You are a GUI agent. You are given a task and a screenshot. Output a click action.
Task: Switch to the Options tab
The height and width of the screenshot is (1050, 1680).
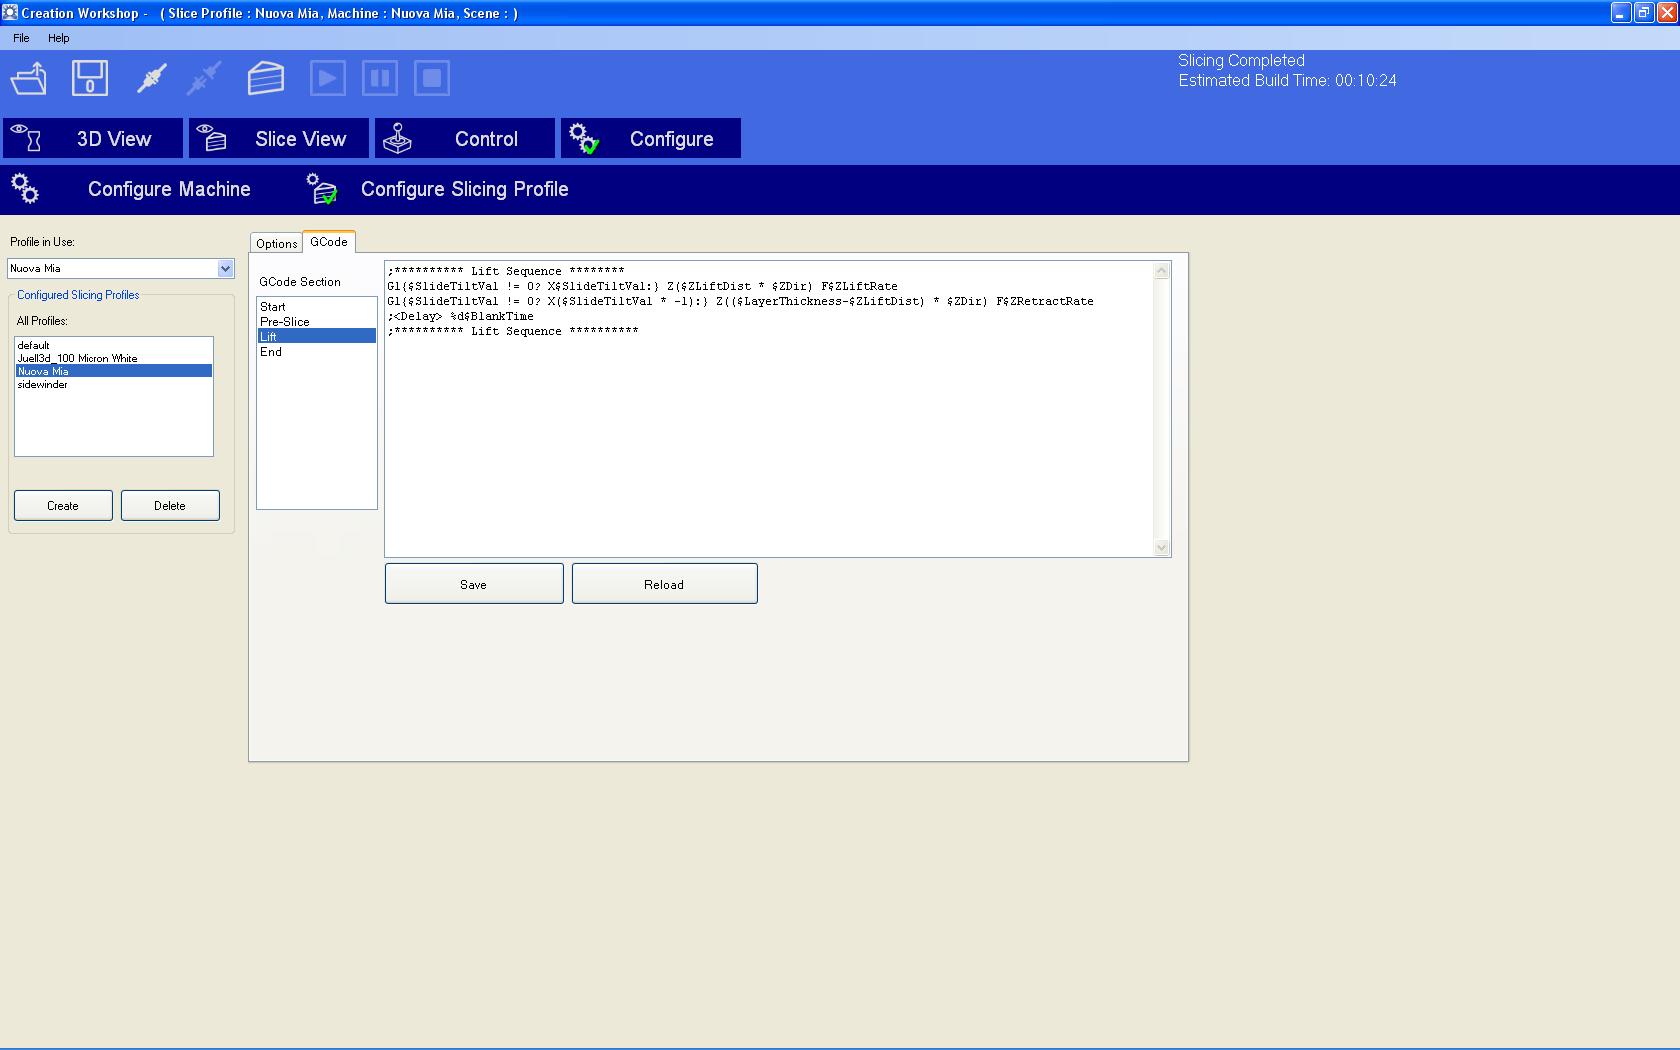click(277, 243)
